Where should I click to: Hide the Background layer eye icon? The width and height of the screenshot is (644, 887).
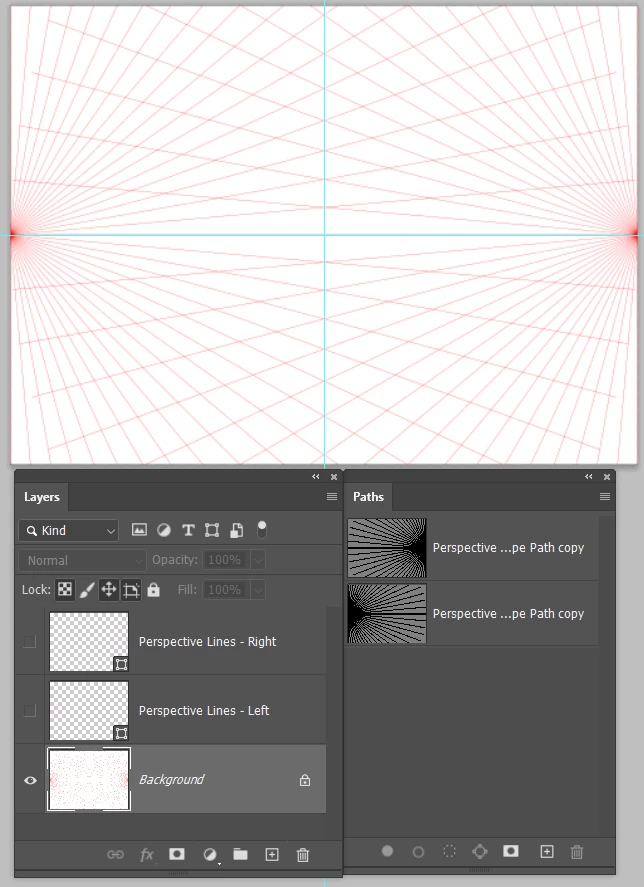tap(31, 780)
